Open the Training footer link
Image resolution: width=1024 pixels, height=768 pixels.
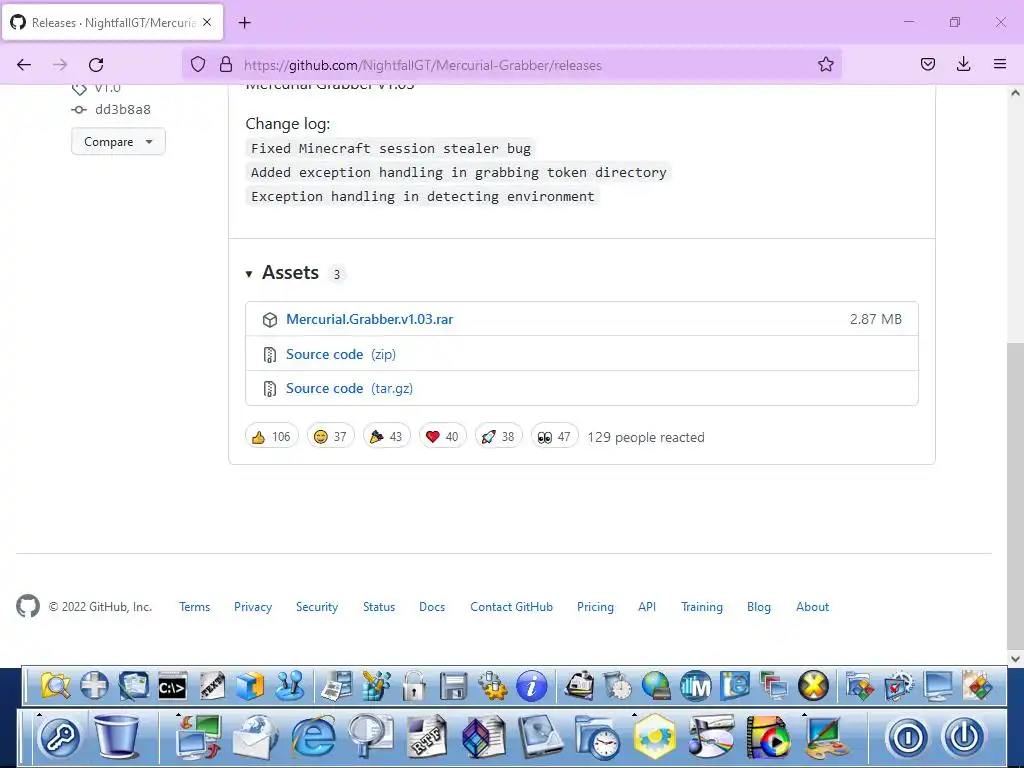[701, 607]
